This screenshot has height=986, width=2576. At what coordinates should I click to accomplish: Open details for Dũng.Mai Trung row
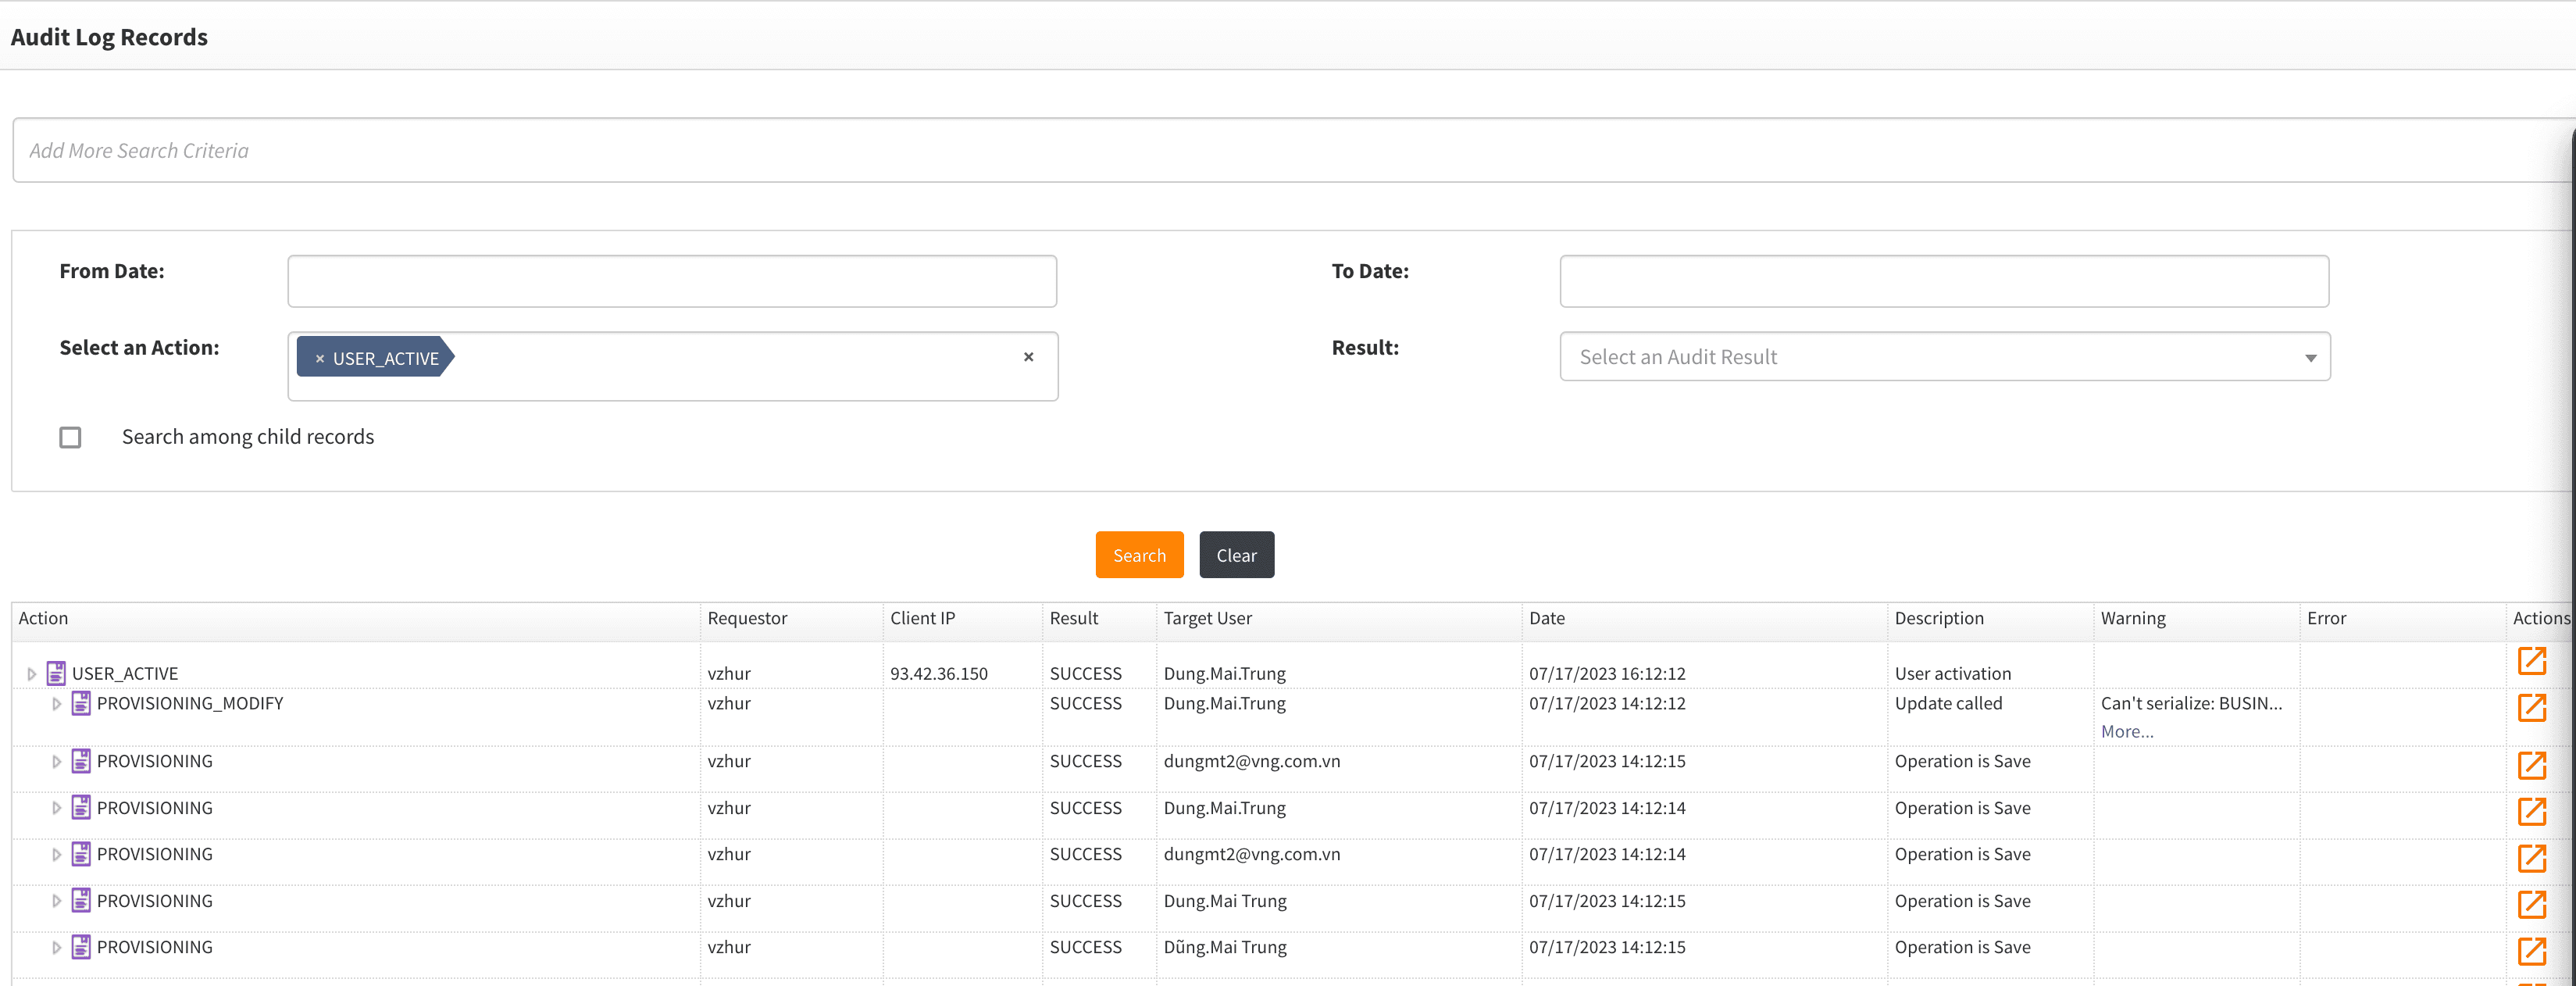pyautogui.click(x=2531, y=951)
